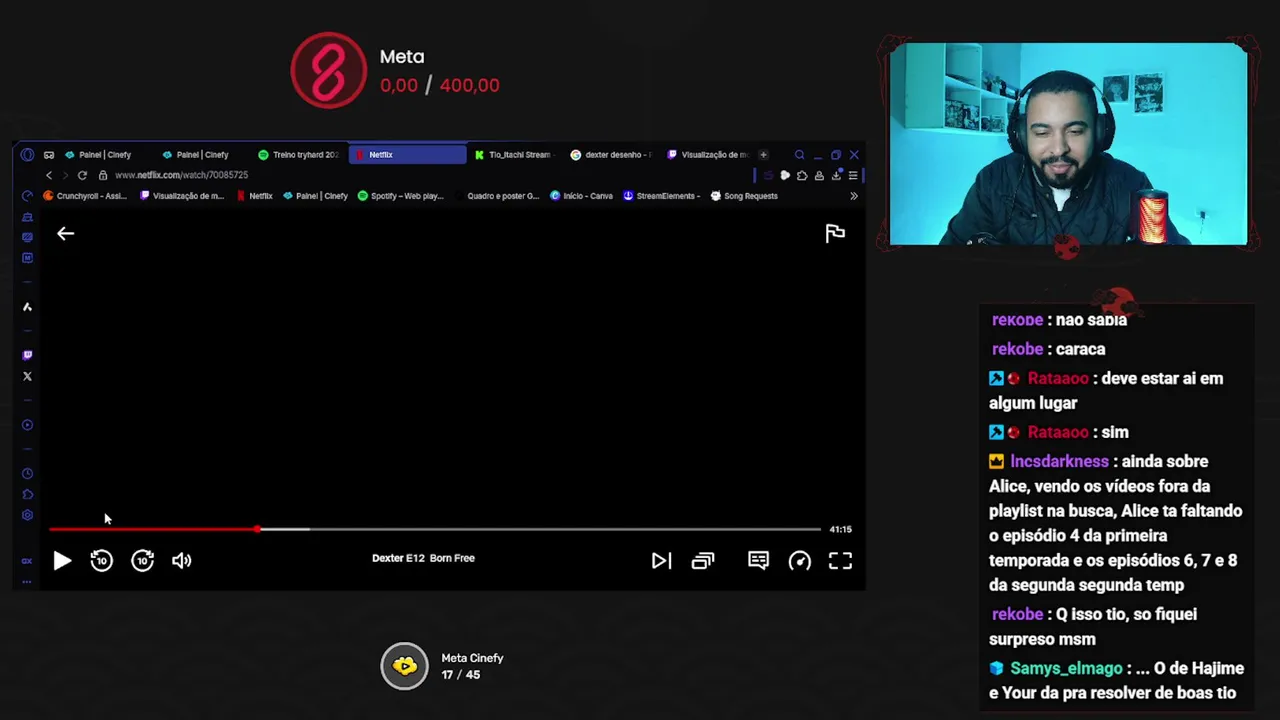Click username Incsdarkness in chat
Image resolution: width=1280 pixels, height=720 pixels.
1059,462
